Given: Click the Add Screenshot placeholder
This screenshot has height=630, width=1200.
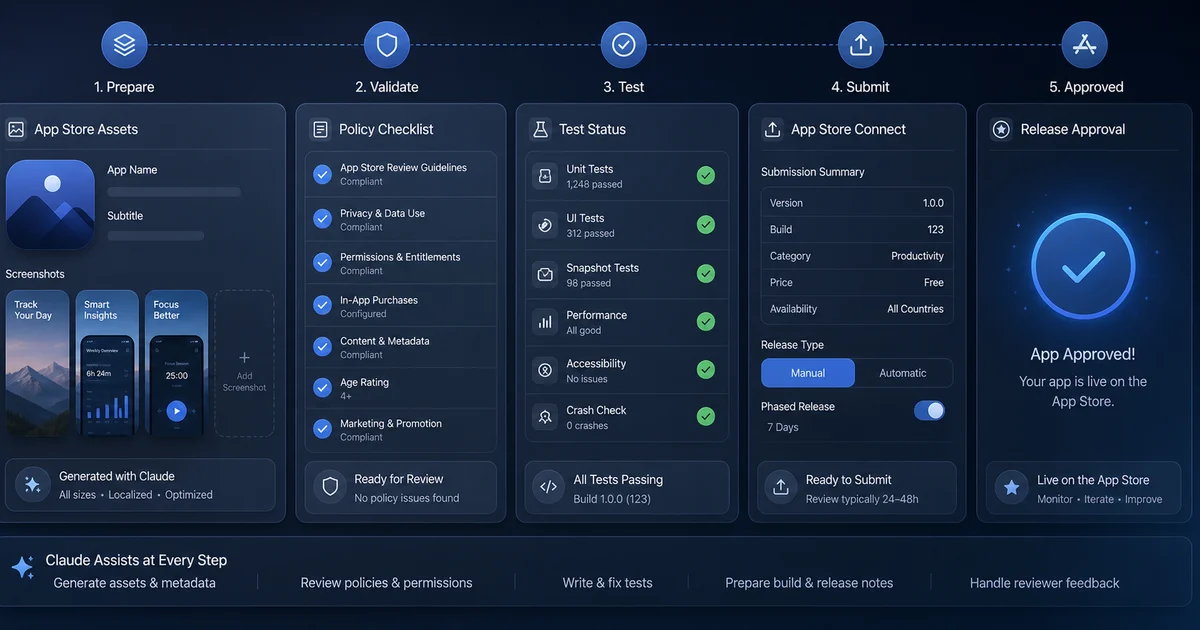Looking at the screenshot, I should click(x=244, y=364).
